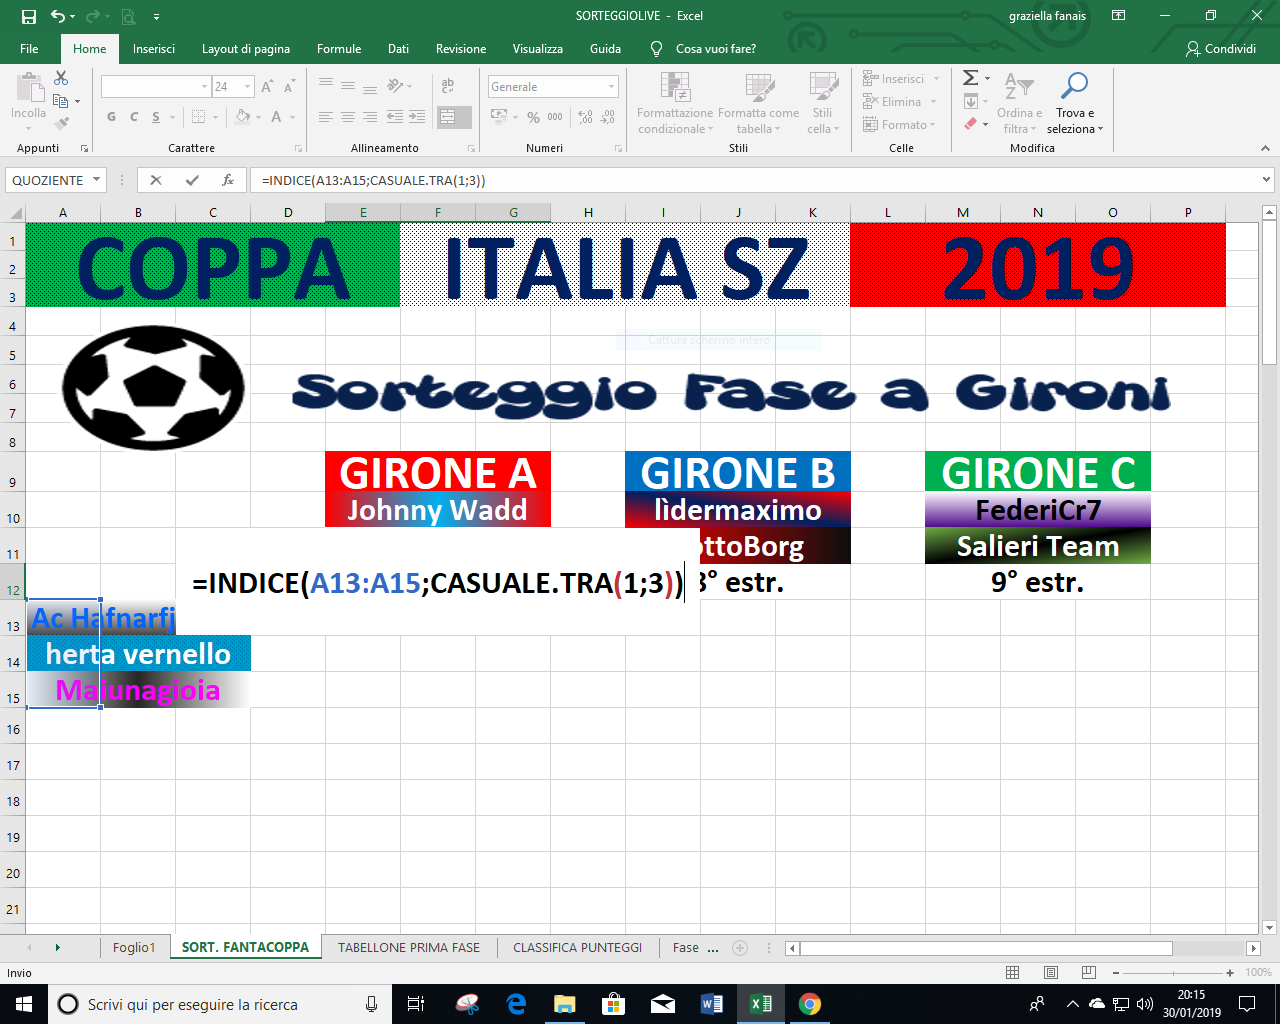Open Word from the taskbar
This screenshot has height=1024, width=1280.
(x=712, y=1004)
